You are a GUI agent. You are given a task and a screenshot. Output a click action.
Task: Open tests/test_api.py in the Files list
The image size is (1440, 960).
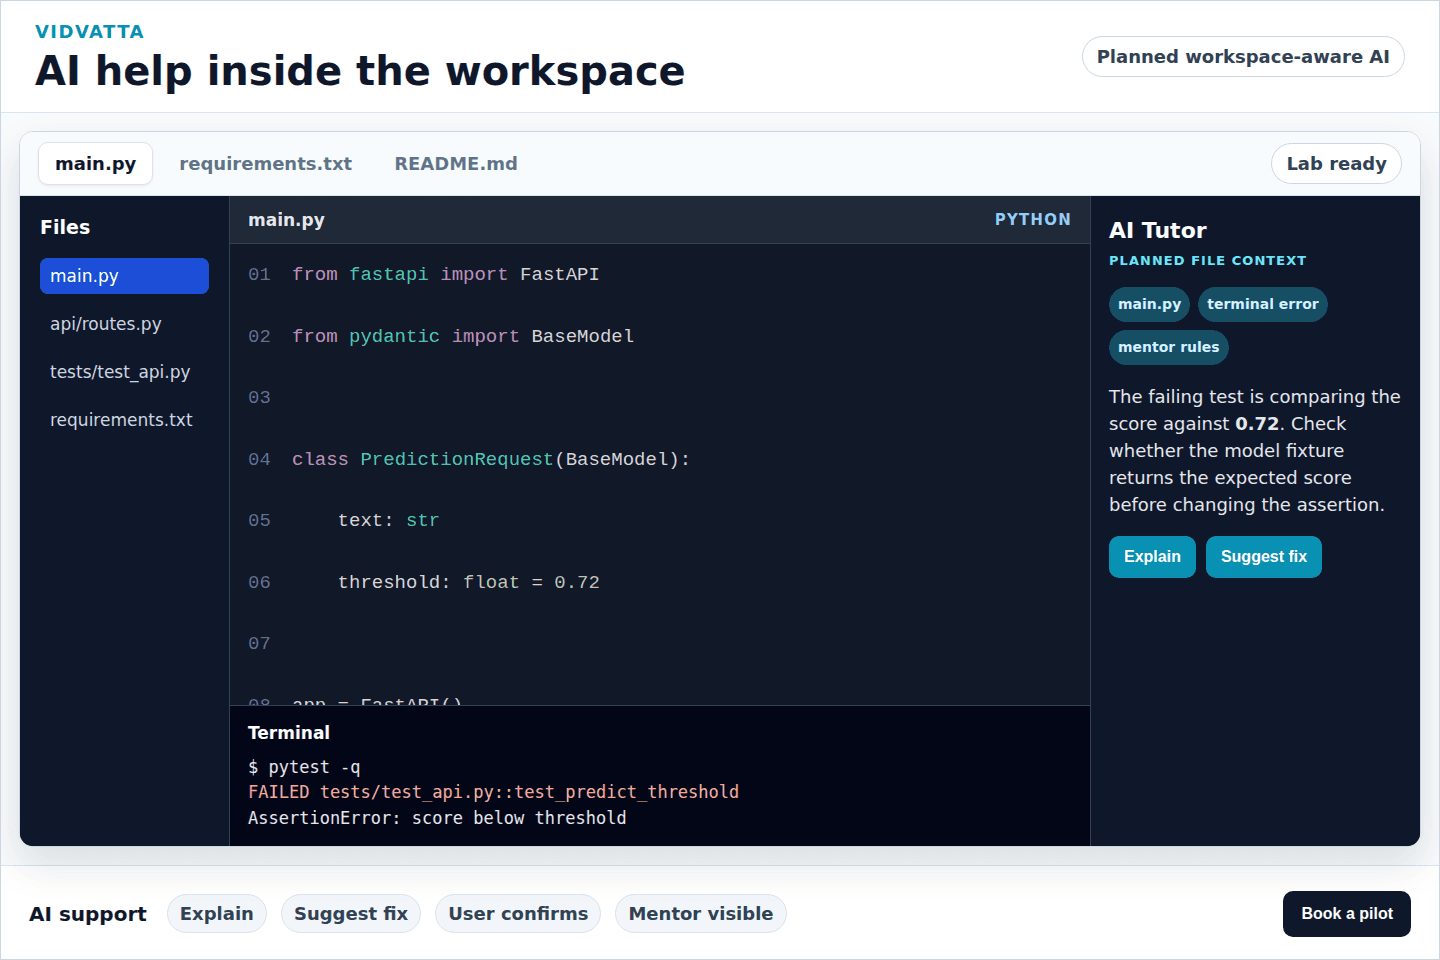124,372
